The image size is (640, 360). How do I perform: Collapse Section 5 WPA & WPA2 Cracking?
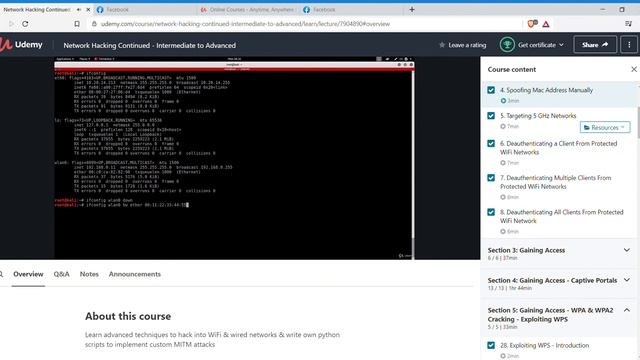point(559,318)
